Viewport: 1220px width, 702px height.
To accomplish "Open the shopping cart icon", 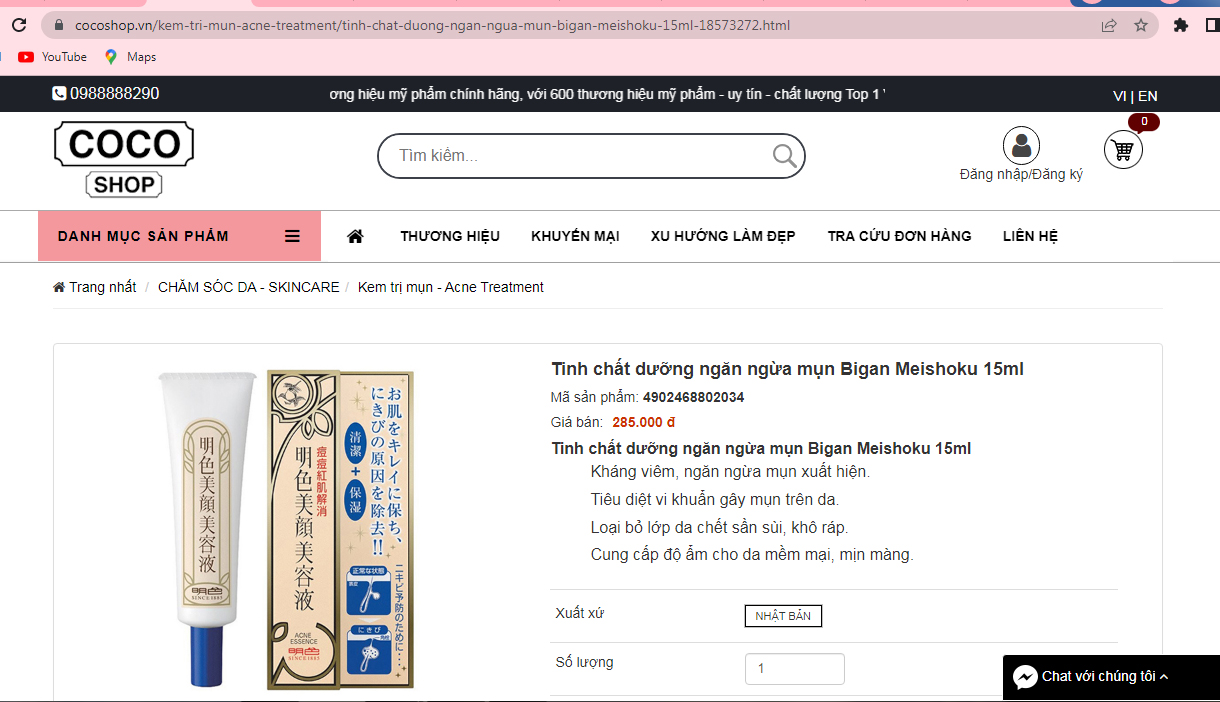I will [x=1123, y=150].
